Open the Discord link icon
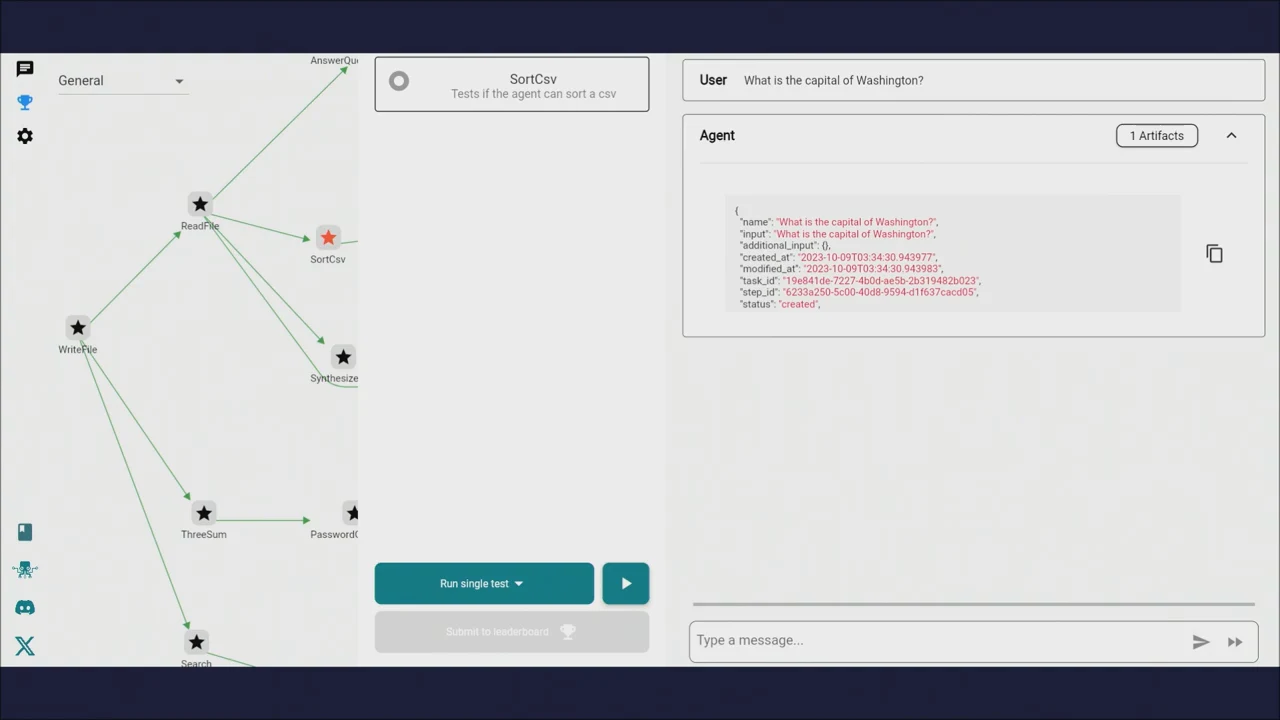Viewport: 1280px width, 720px height. (x=25, y=608)
